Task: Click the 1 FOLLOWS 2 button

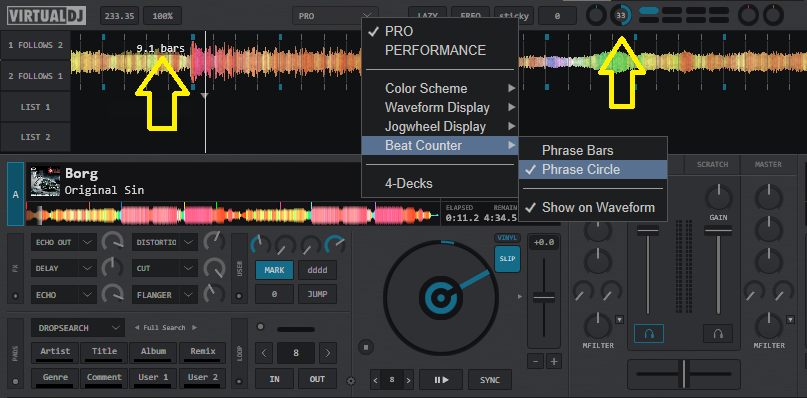Action: click(35, 45)
